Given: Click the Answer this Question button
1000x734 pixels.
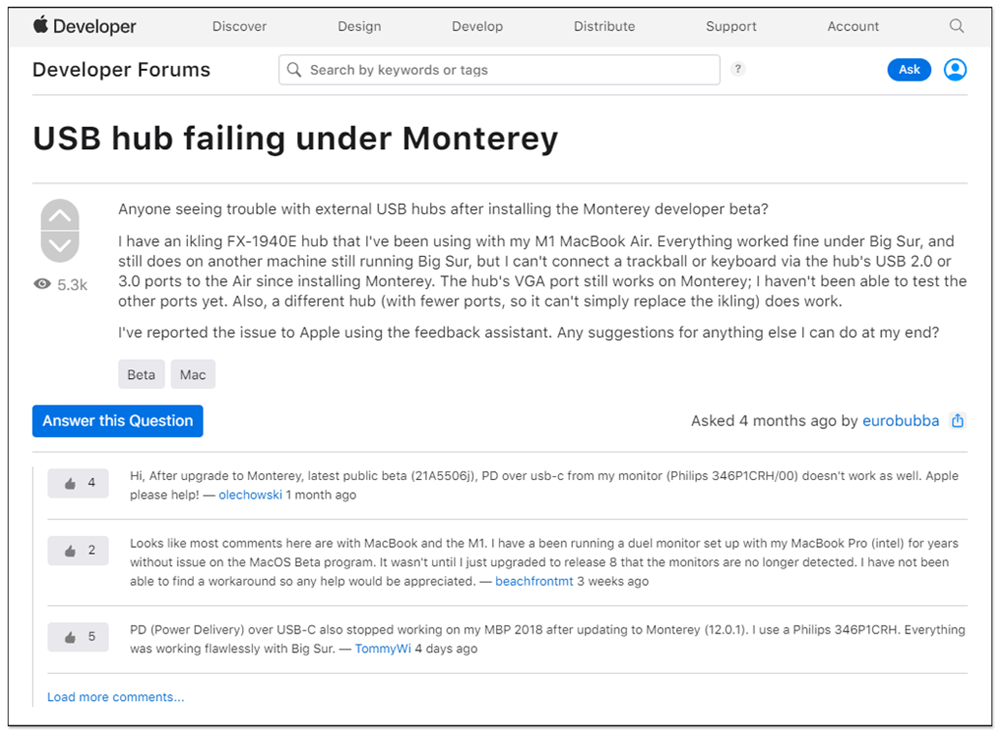Looking at the screenshot, I should point(118,421).
